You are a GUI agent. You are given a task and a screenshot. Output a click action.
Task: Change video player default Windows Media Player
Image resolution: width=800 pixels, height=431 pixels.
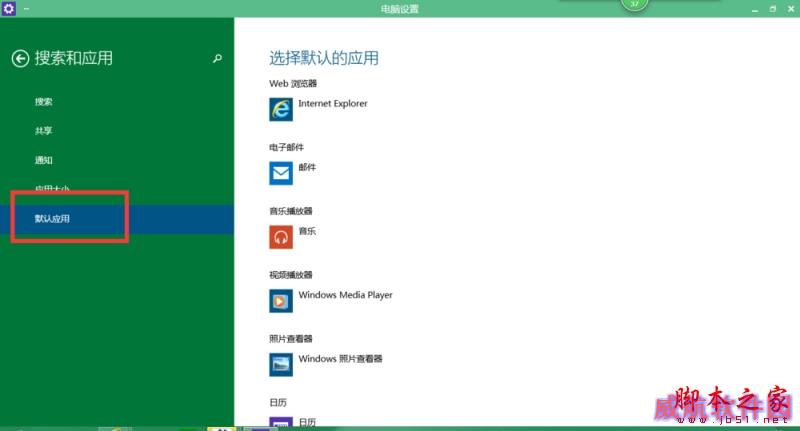pos(345,295)
